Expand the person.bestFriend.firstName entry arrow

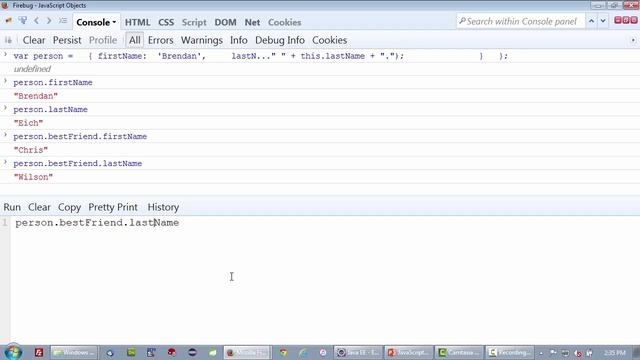6,135
